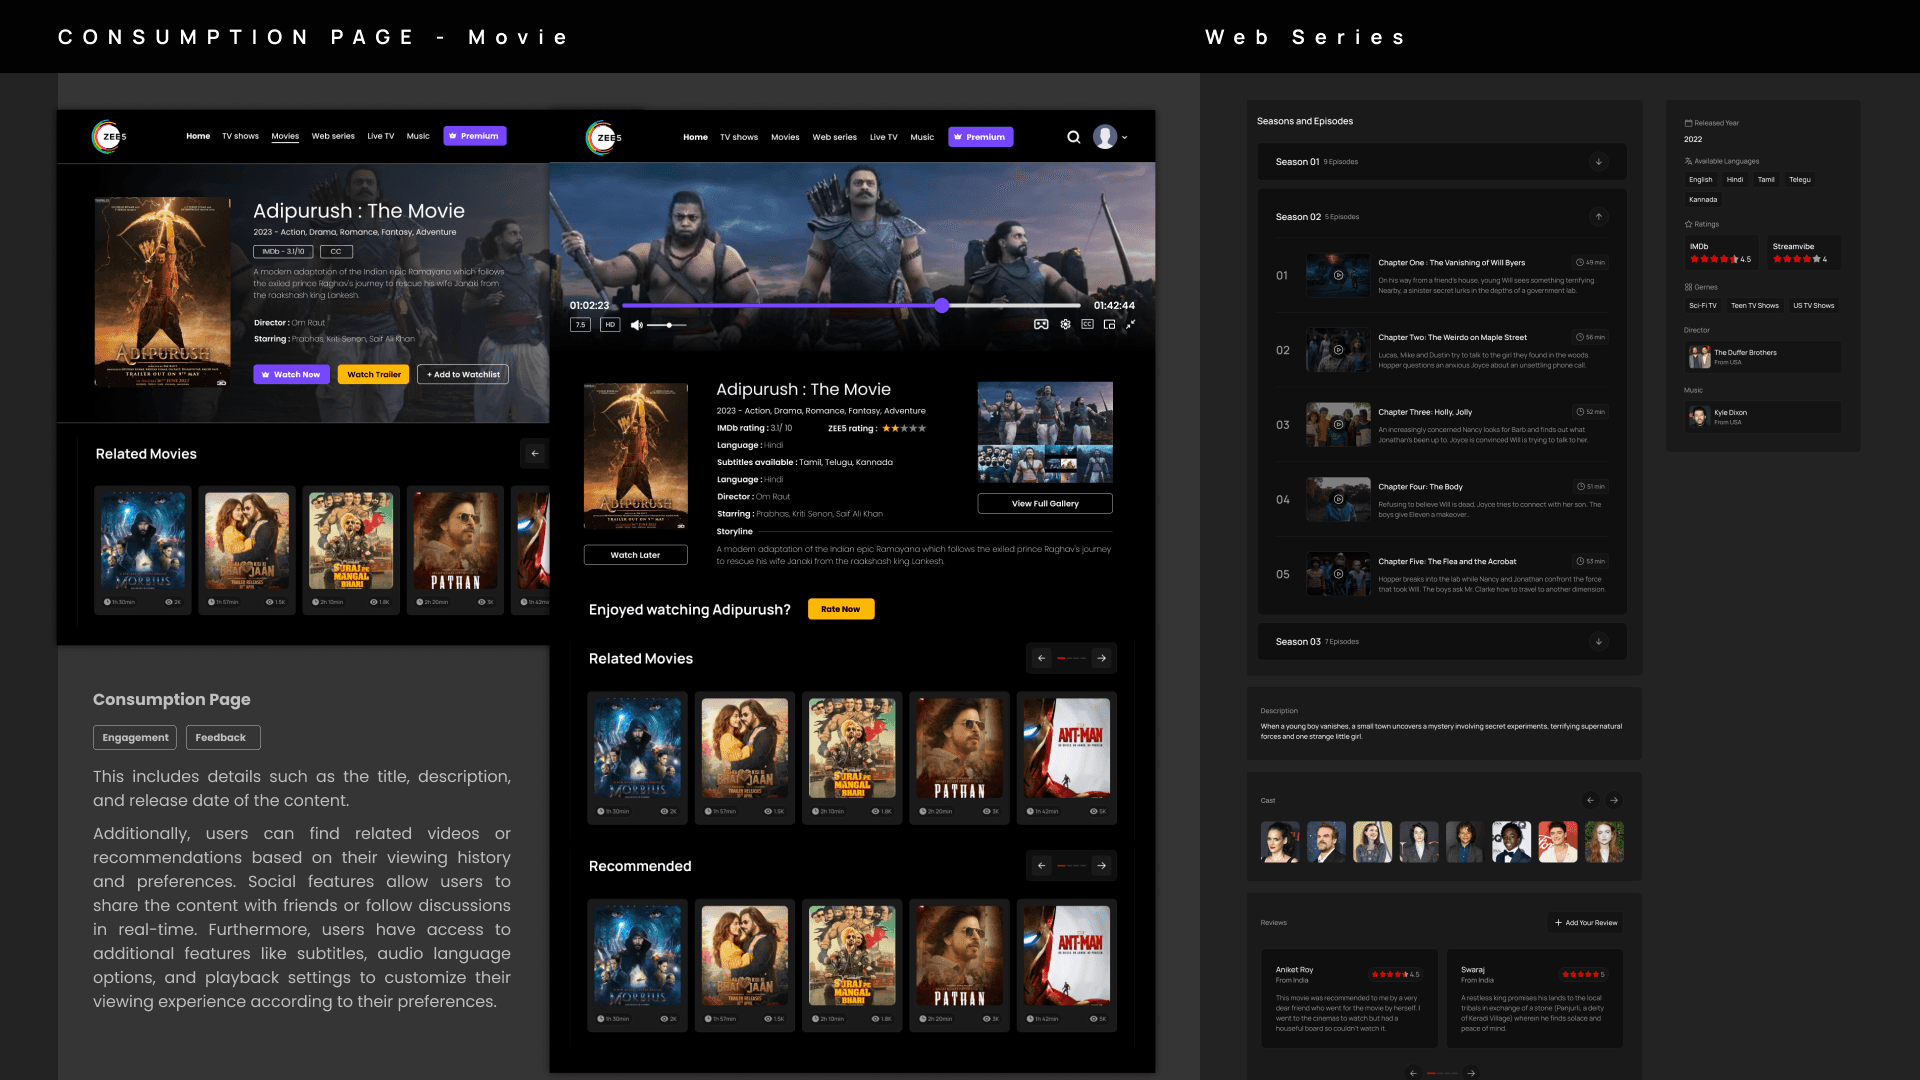Toggle closed captions in the video player
The height and width of the screenshot is (1080, 1920).
tap(1087, 324)
